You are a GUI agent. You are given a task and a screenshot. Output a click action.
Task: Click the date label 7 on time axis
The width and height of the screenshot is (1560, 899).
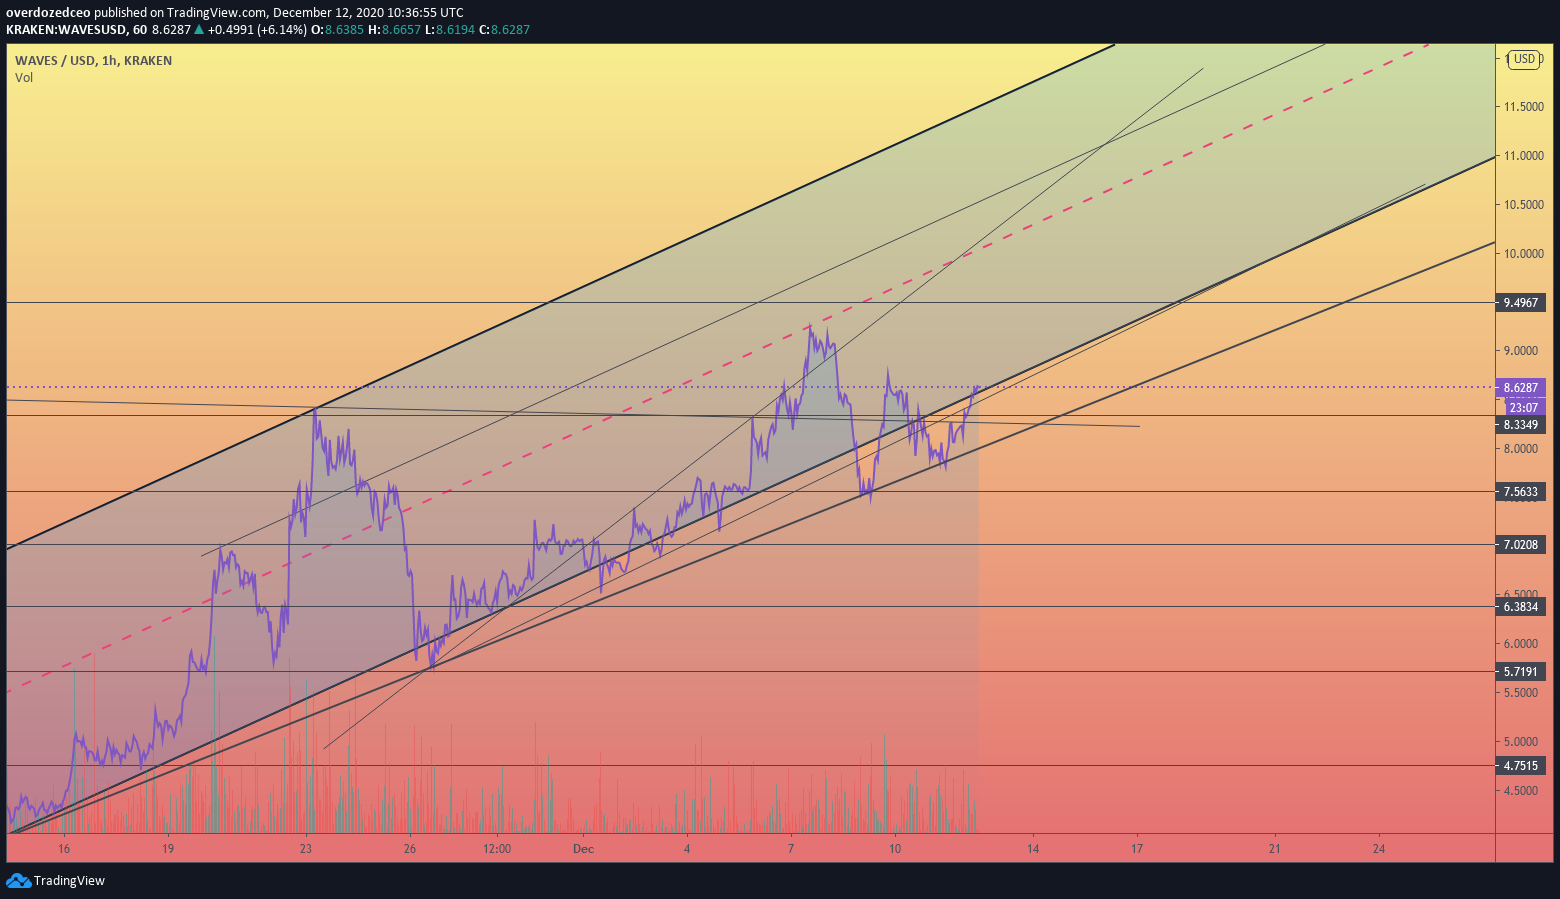[791, 849]
